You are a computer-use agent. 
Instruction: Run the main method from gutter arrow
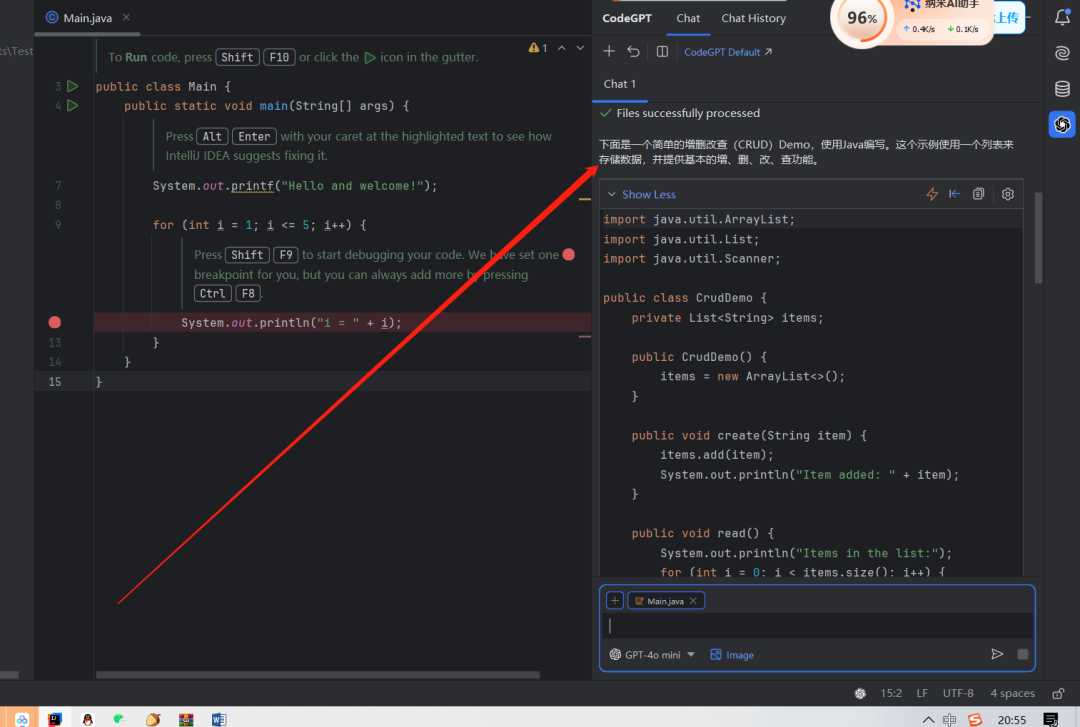point(73,105)
